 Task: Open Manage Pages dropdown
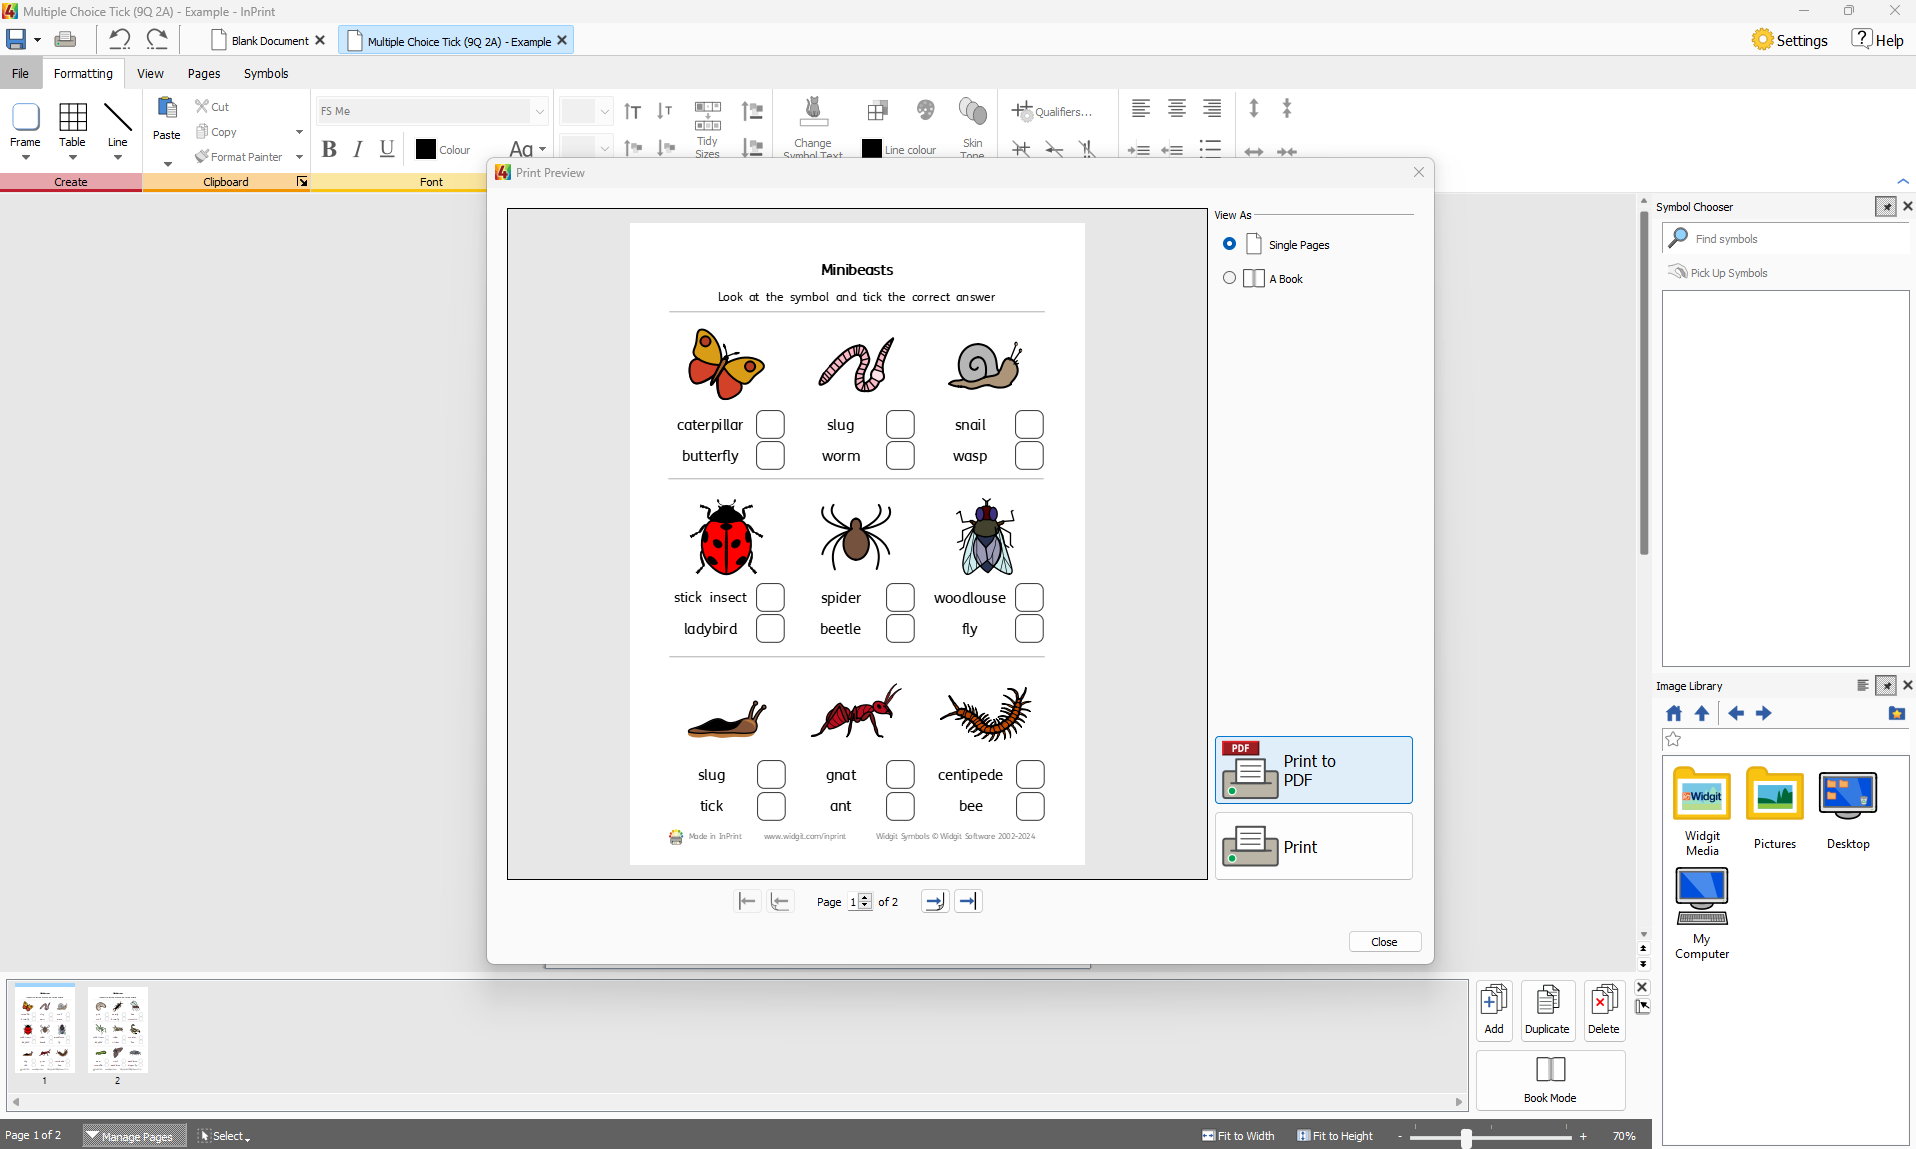pos(135,1136)
